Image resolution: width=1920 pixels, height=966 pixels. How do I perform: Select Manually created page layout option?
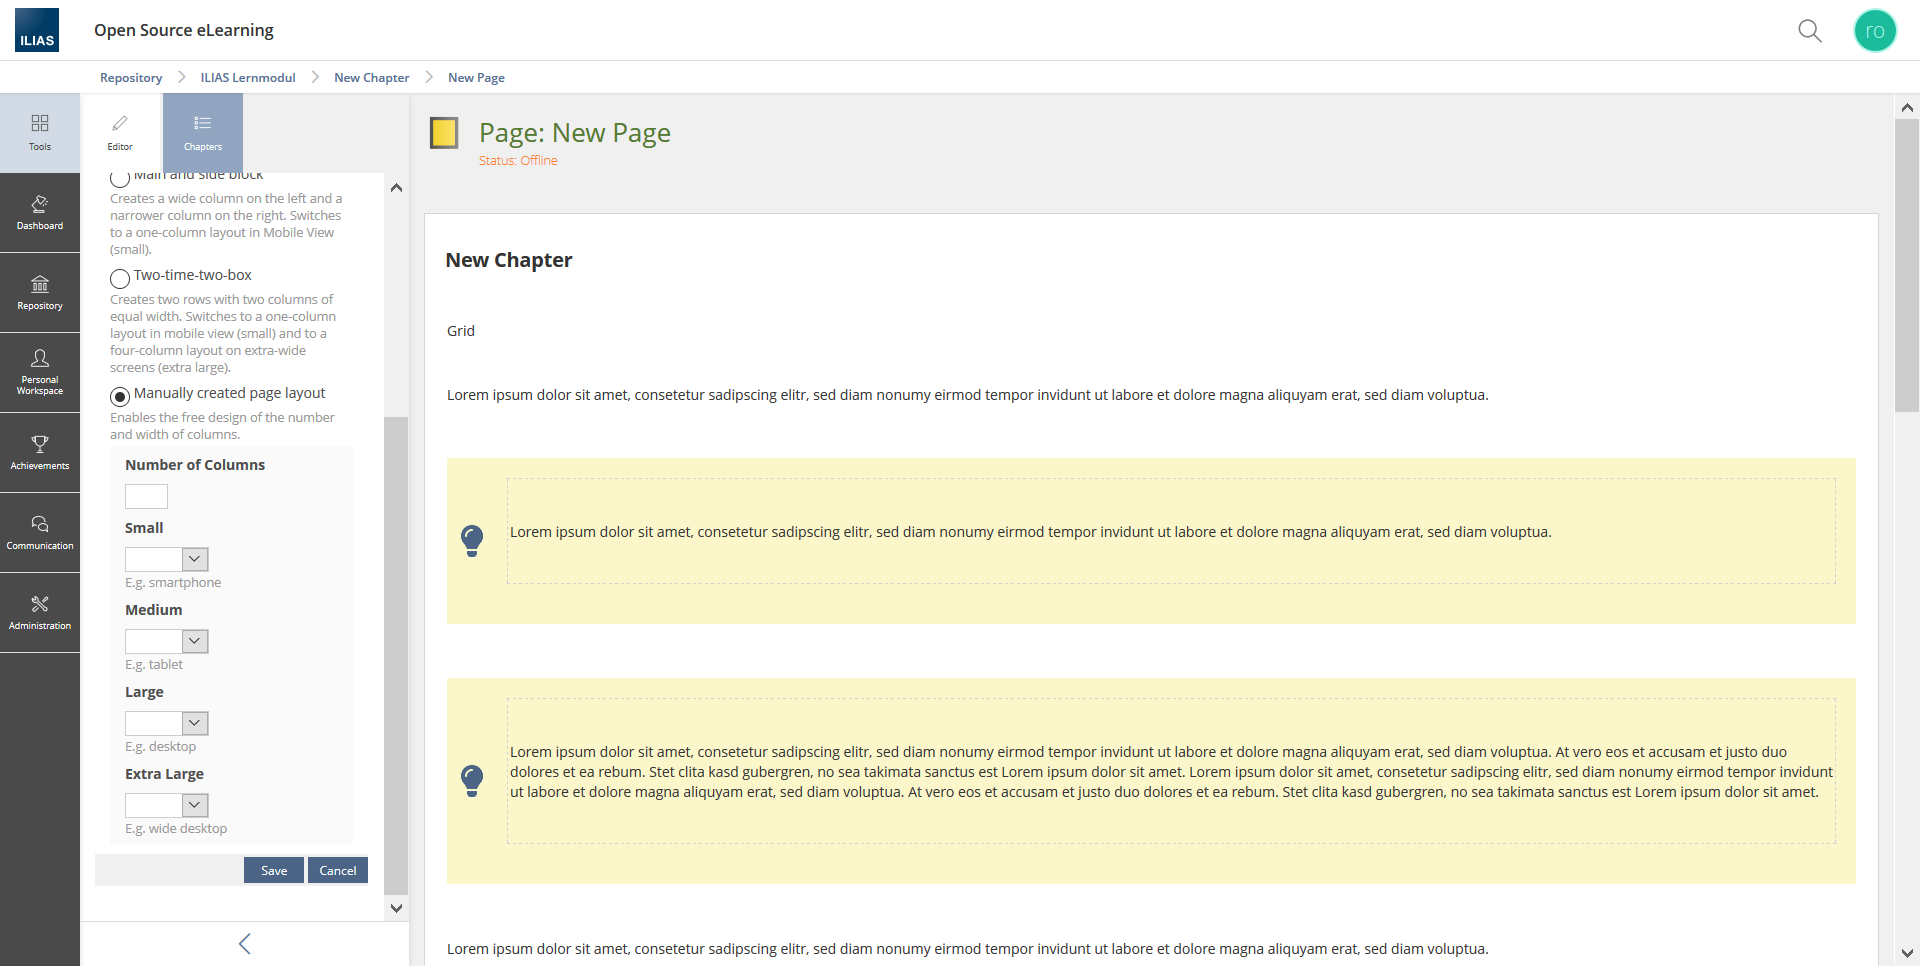[x=120, y=396]
